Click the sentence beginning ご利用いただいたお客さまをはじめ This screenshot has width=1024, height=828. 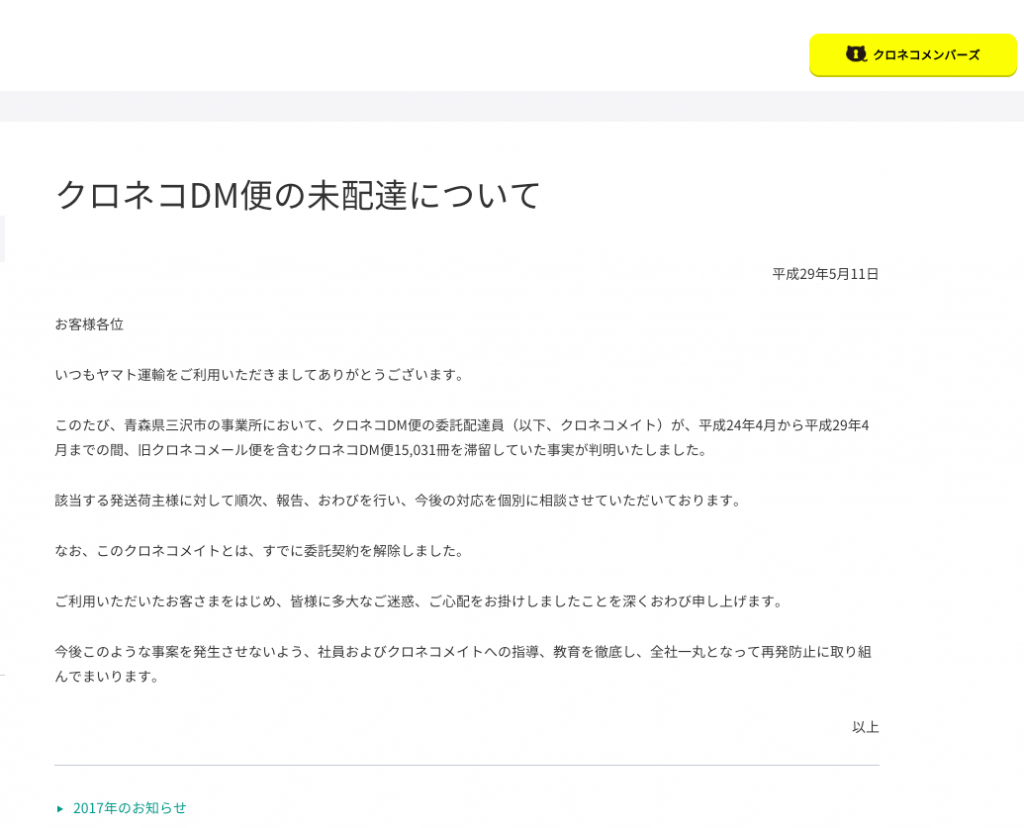point(419,601)
